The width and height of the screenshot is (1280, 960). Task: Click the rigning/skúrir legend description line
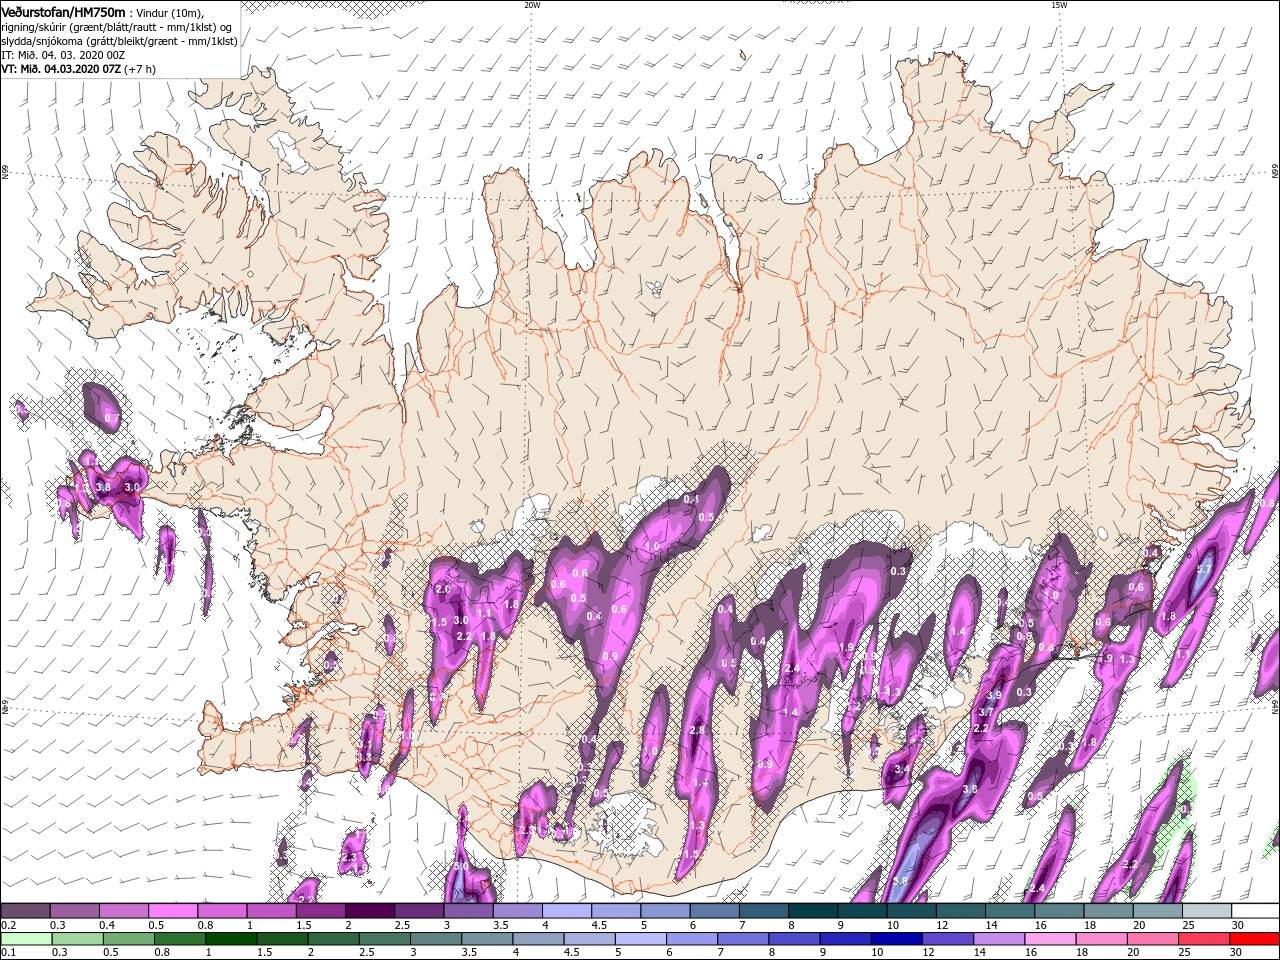tap(118, 26)
